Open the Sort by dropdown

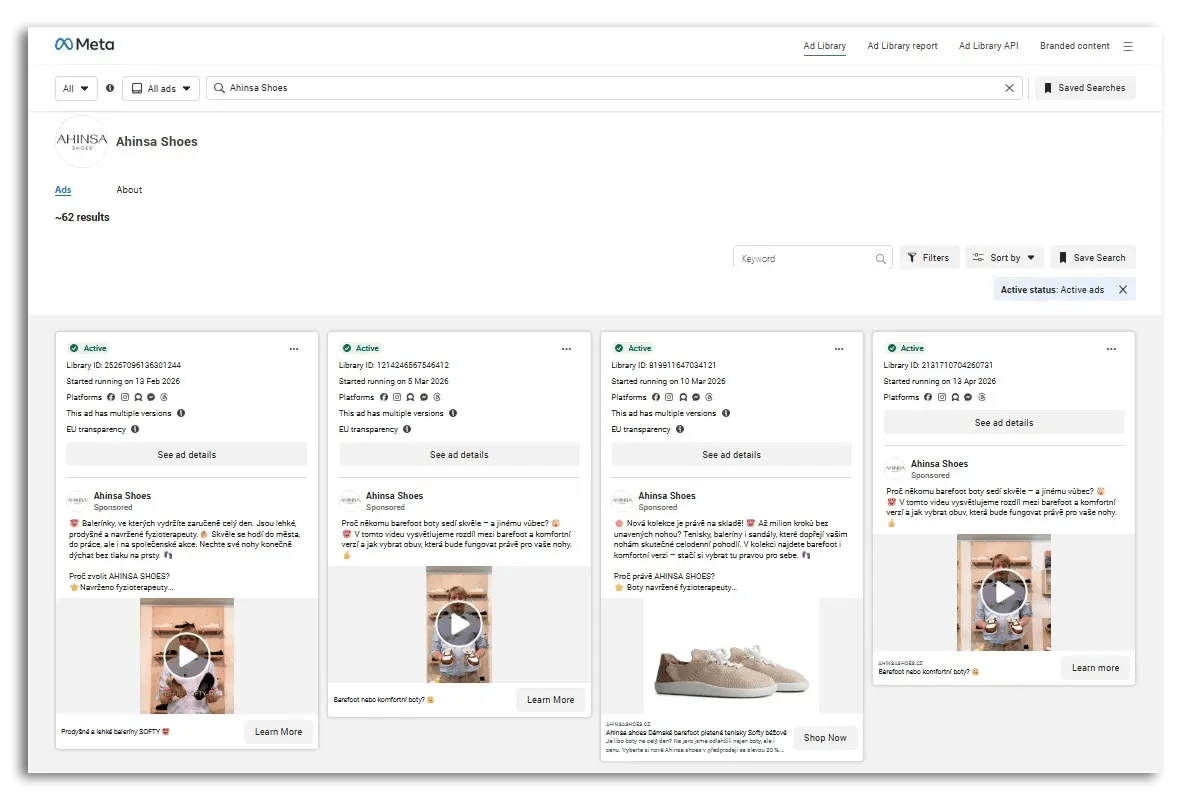coord(1004,257)
